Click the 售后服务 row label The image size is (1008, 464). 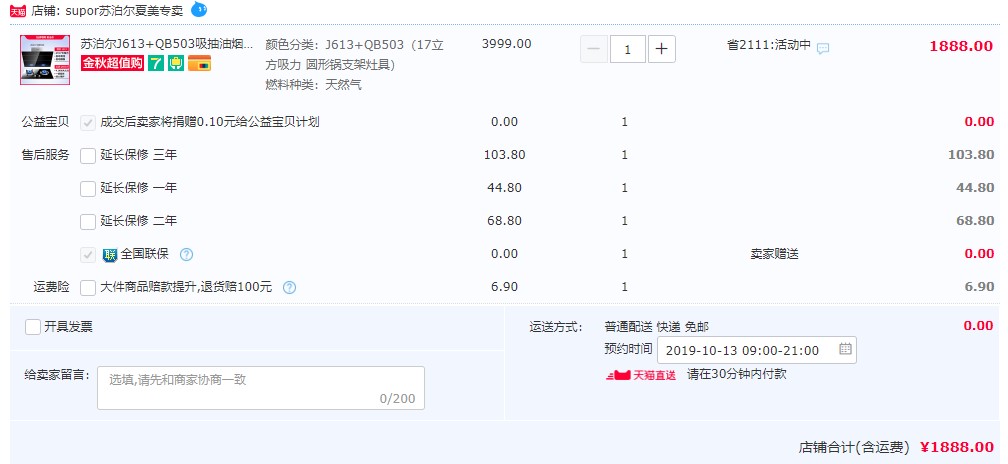[45, 155]
